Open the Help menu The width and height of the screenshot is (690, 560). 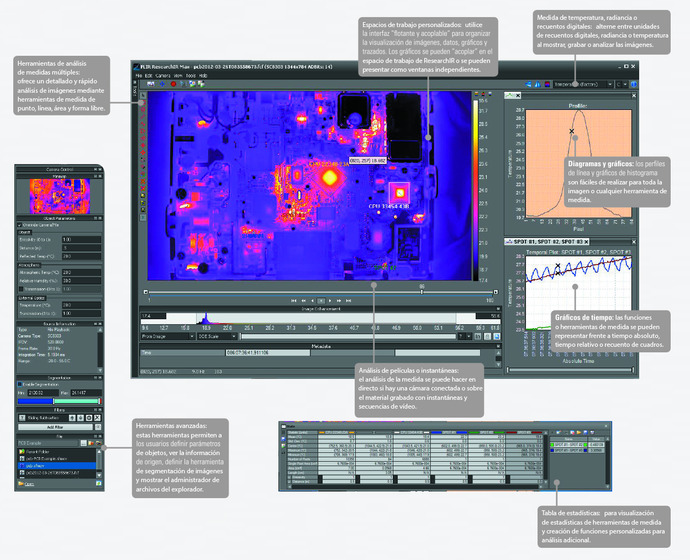click(x=203, y=76)
